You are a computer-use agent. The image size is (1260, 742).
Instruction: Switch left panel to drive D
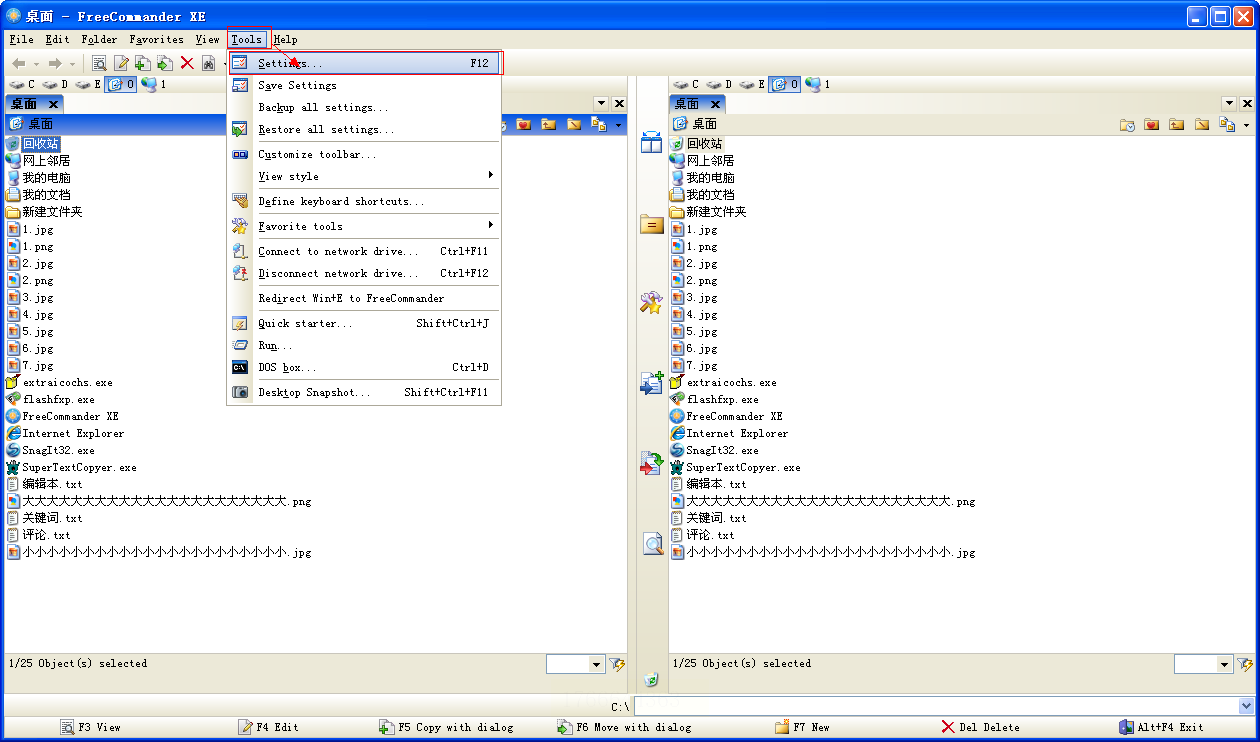[x=56, y=85]
